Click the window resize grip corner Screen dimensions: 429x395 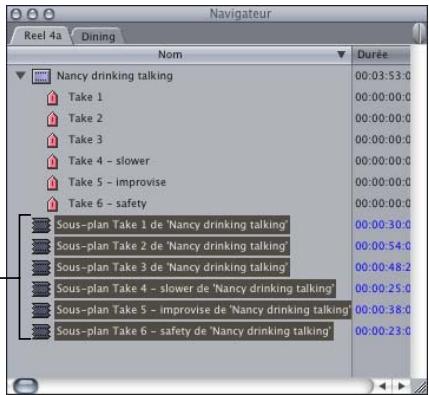419,386
